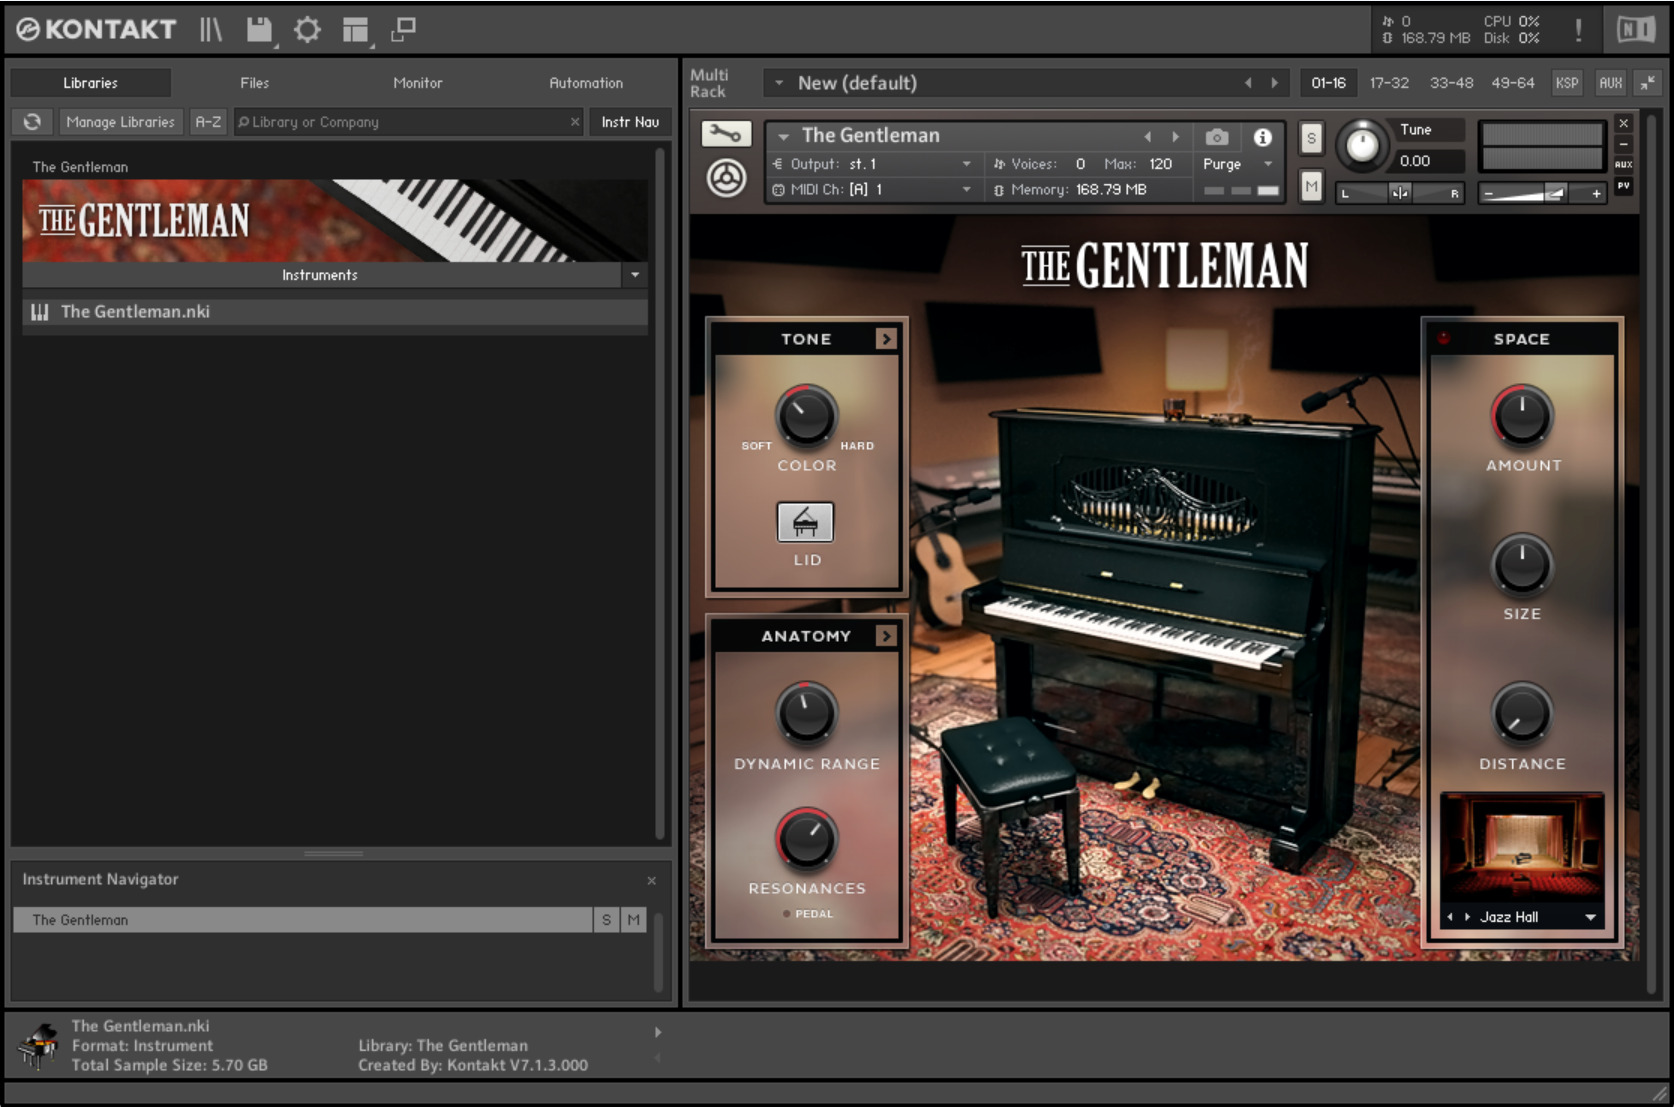Image resolution: width=1674 pixels, height=1107 pixels.
Task: Toggle the KSP script button
Action: (x=1567, y=83)
